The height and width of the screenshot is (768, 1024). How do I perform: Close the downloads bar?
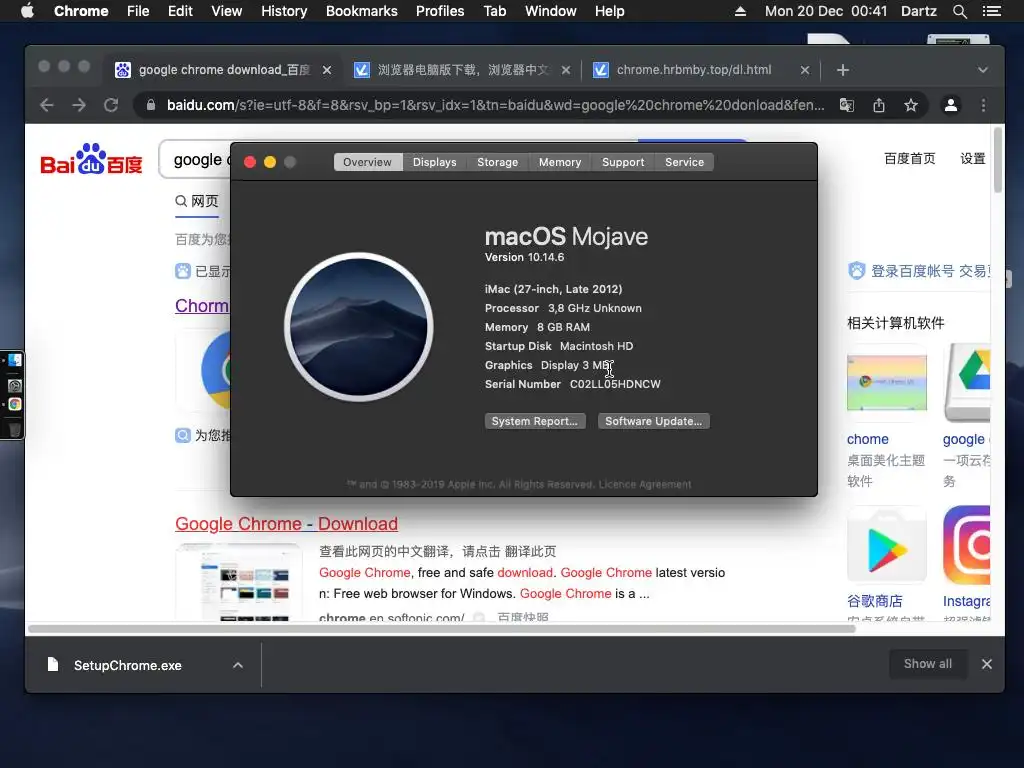tap(987, 664)
